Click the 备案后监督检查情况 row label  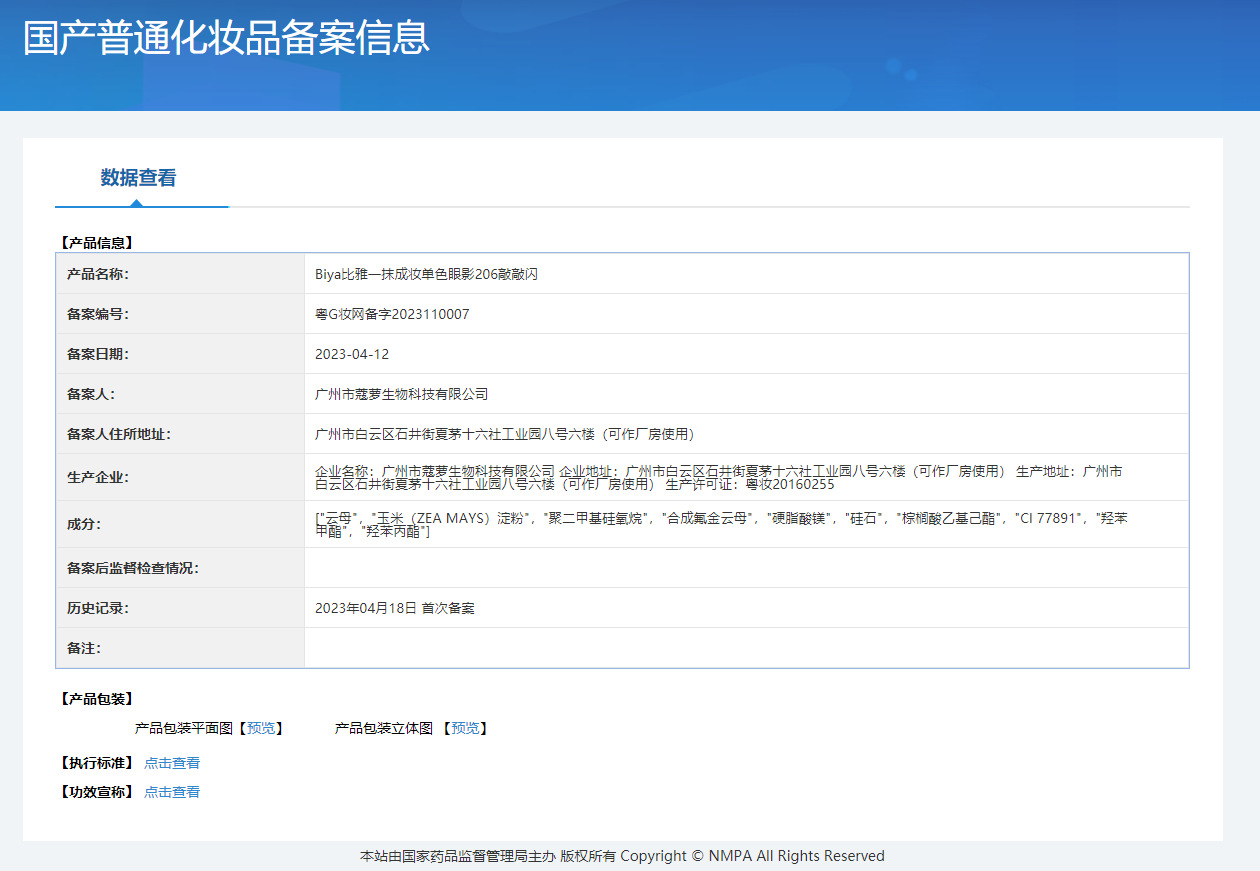pyautogui.click(x=133, y=568)
